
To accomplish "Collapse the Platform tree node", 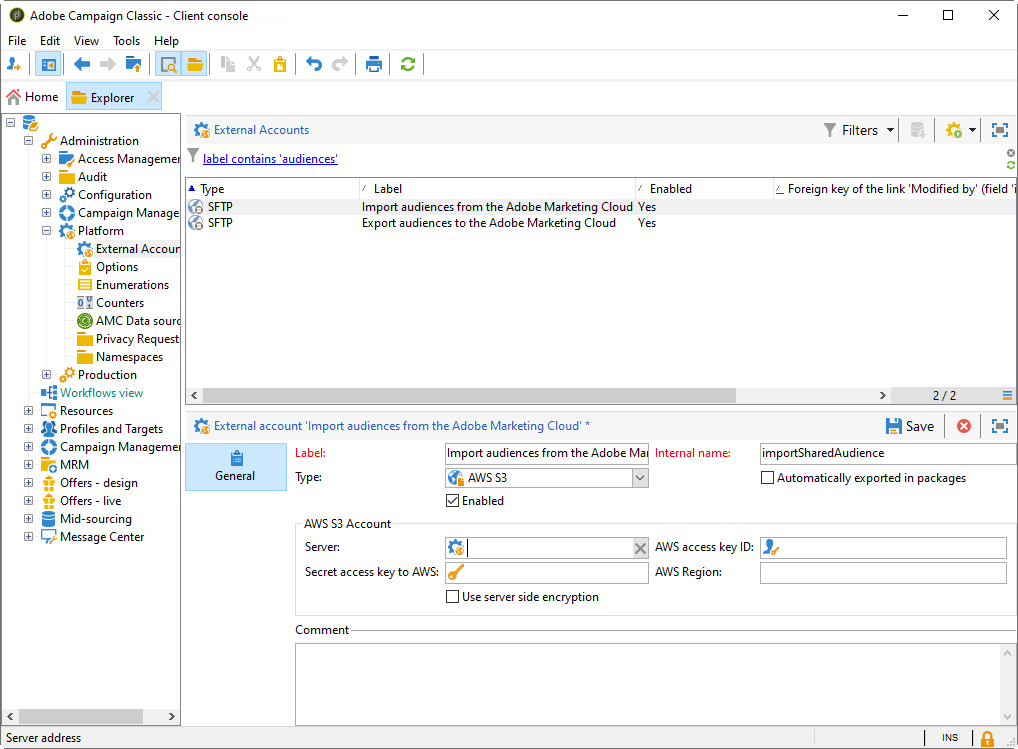I will (x=47, y=230).
